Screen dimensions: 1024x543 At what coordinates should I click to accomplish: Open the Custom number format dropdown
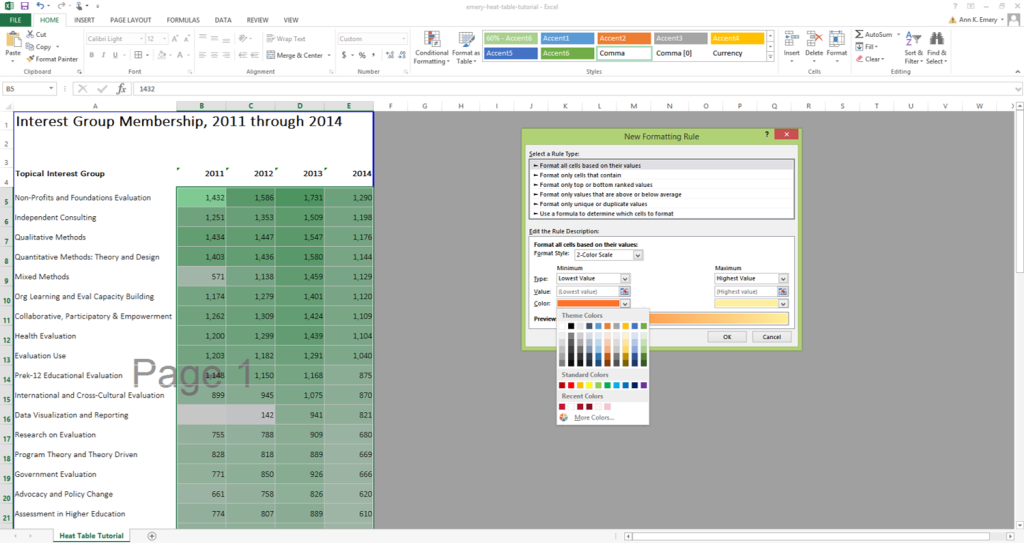click(x=403, y=39)
